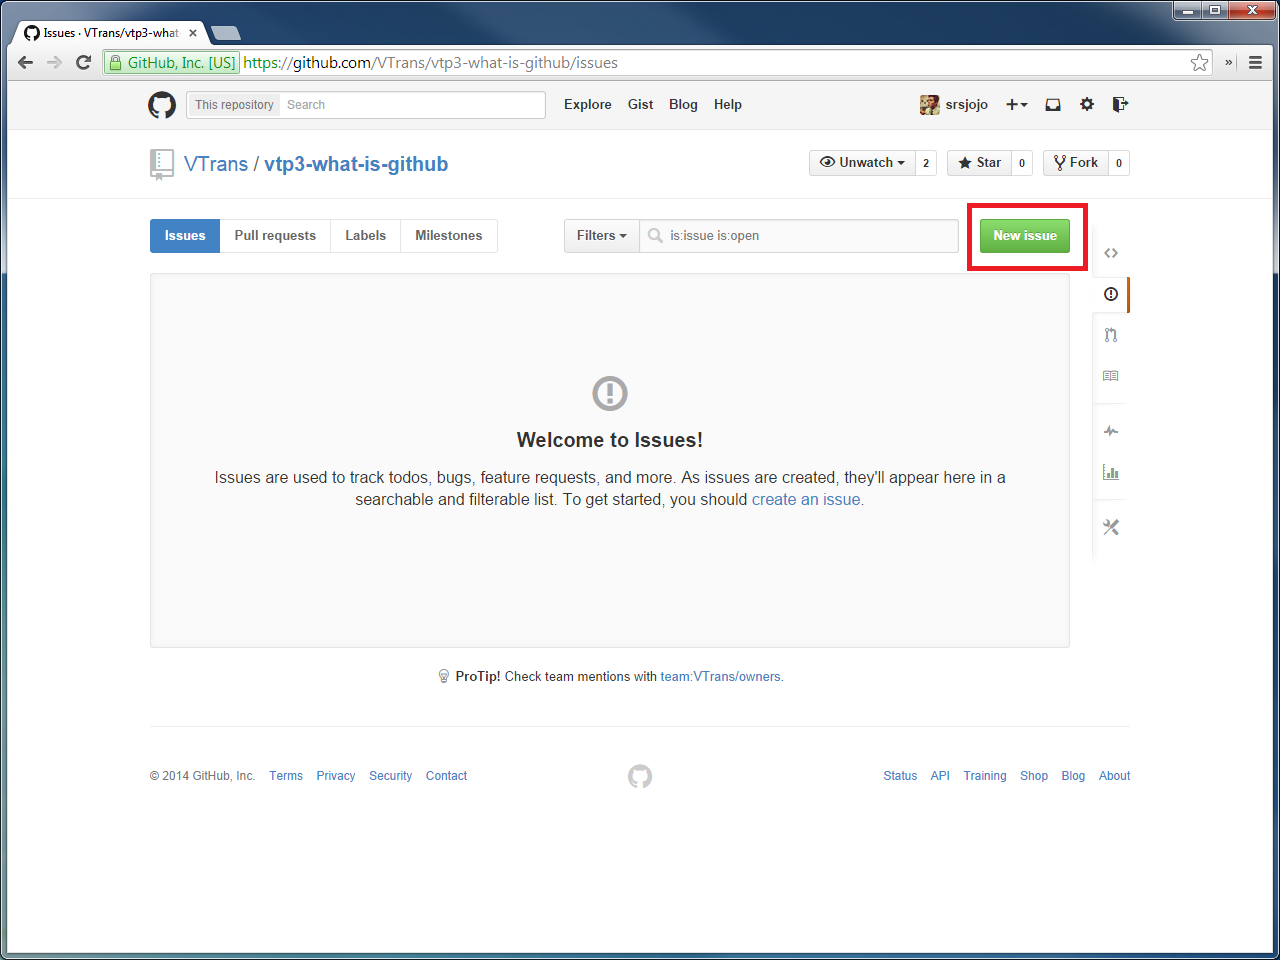This screenshot has width=1280, height=960.
Task: Open account settings gear icon
Action: coord(1087,104)
